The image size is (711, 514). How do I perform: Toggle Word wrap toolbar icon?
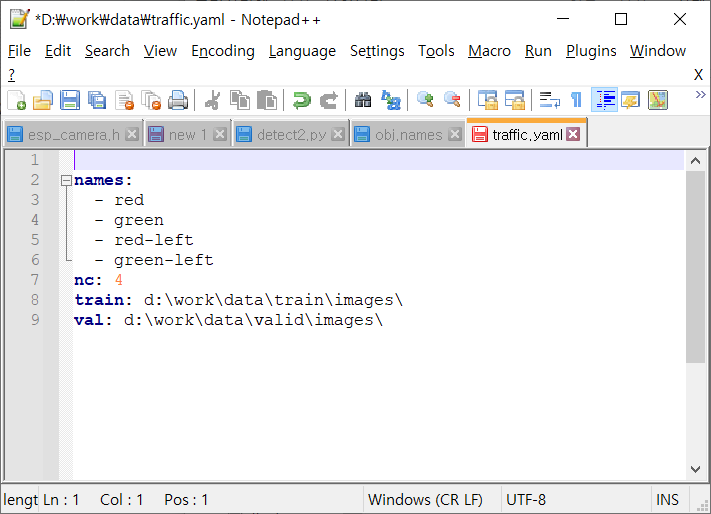tap(550, 100)
